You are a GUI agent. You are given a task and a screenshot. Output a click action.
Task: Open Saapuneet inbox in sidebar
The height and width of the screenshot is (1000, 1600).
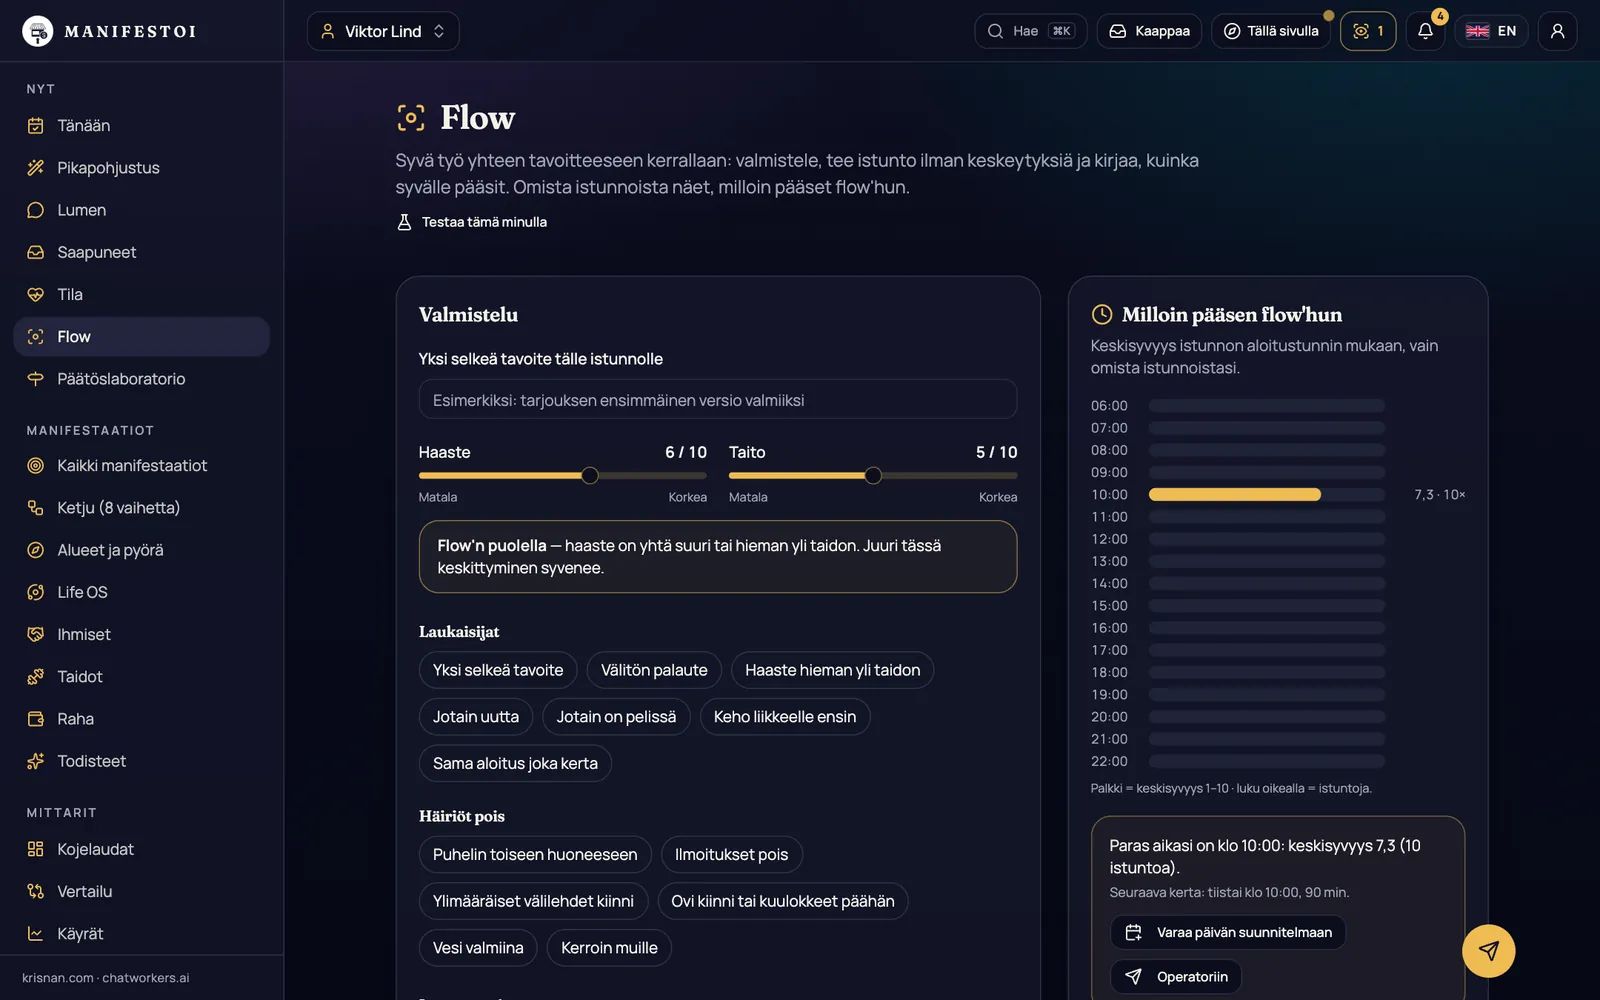tap(141, 252)
